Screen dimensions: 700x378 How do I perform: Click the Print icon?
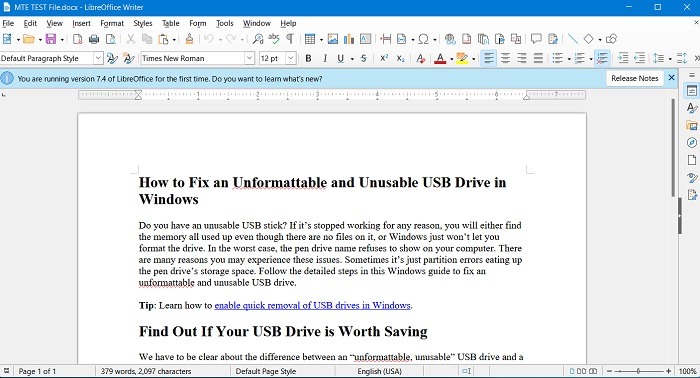click(94, 39)
